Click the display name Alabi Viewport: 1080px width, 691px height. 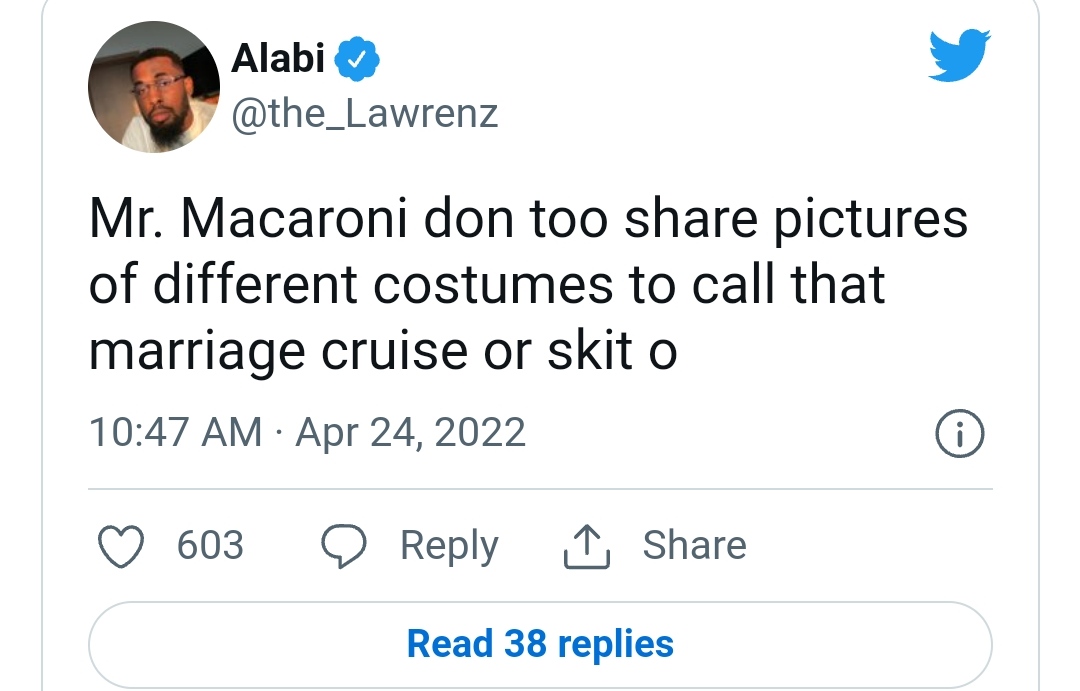[278, 60]
